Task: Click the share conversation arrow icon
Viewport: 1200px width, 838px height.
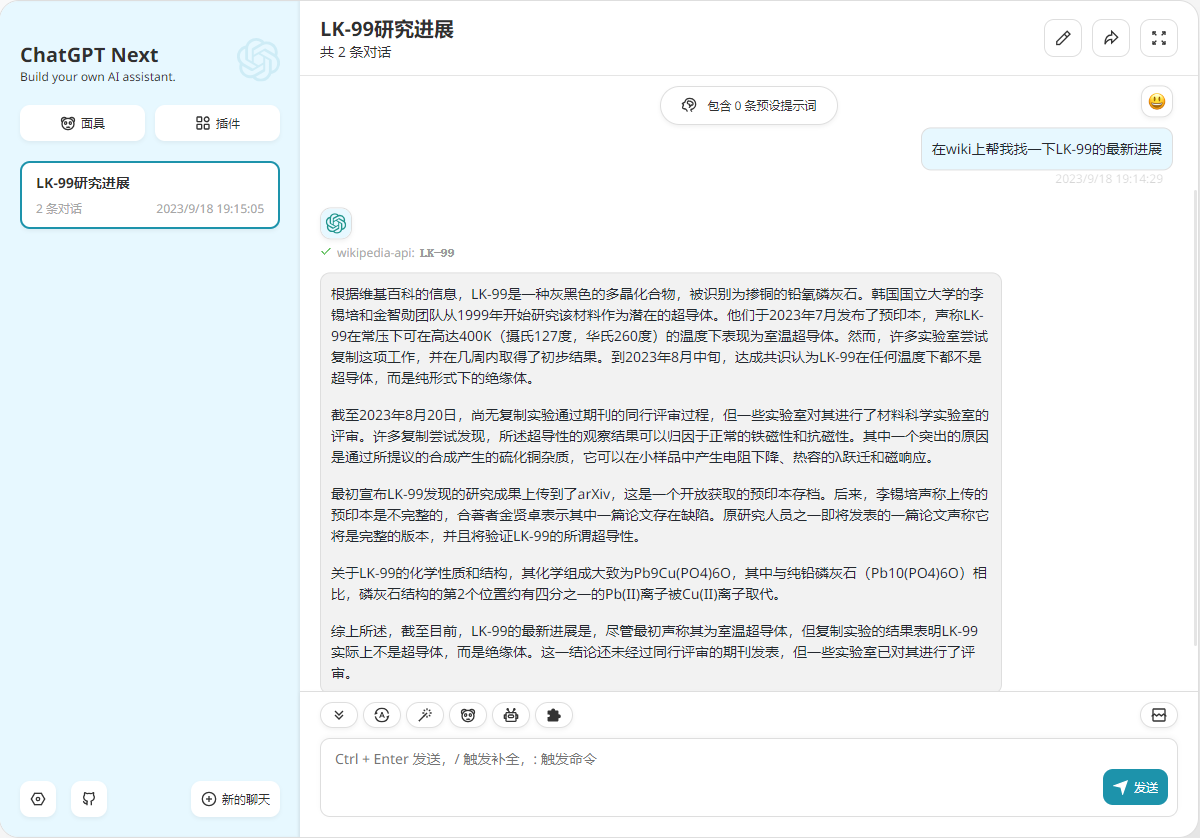Action: tap(1110, 38)
